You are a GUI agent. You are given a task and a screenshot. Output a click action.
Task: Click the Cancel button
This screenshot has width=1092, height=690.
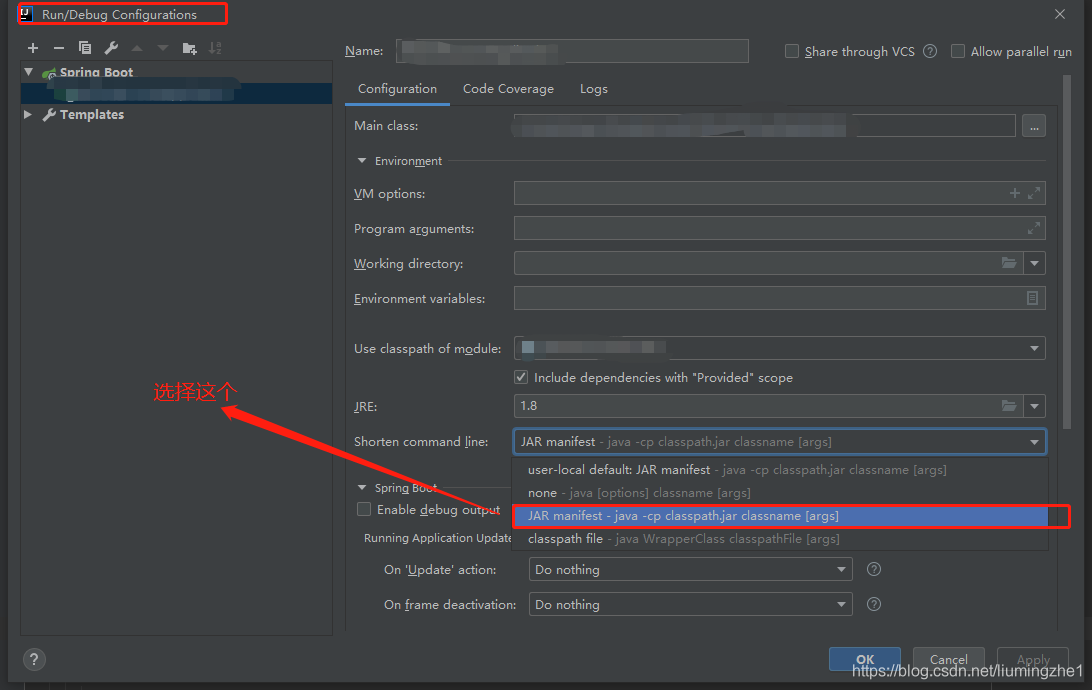pyautogui.click(x=949, y=659)
